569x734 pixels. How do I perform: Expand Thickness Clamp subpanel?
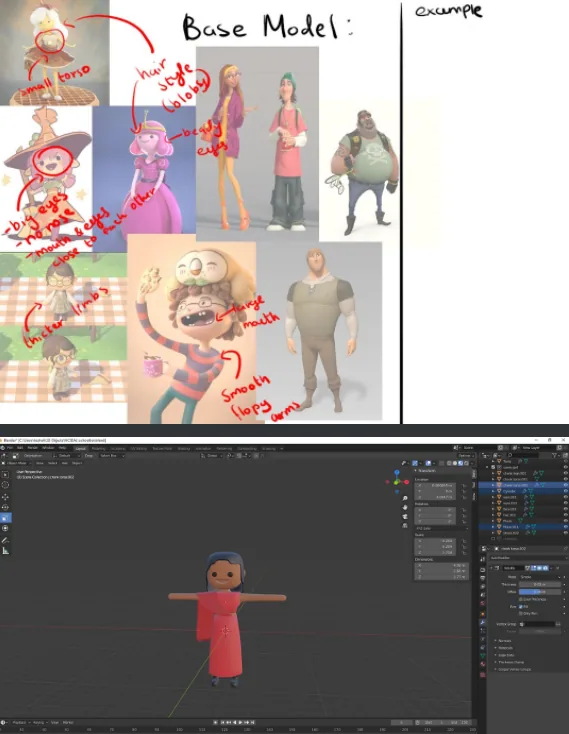coord(511,662)
